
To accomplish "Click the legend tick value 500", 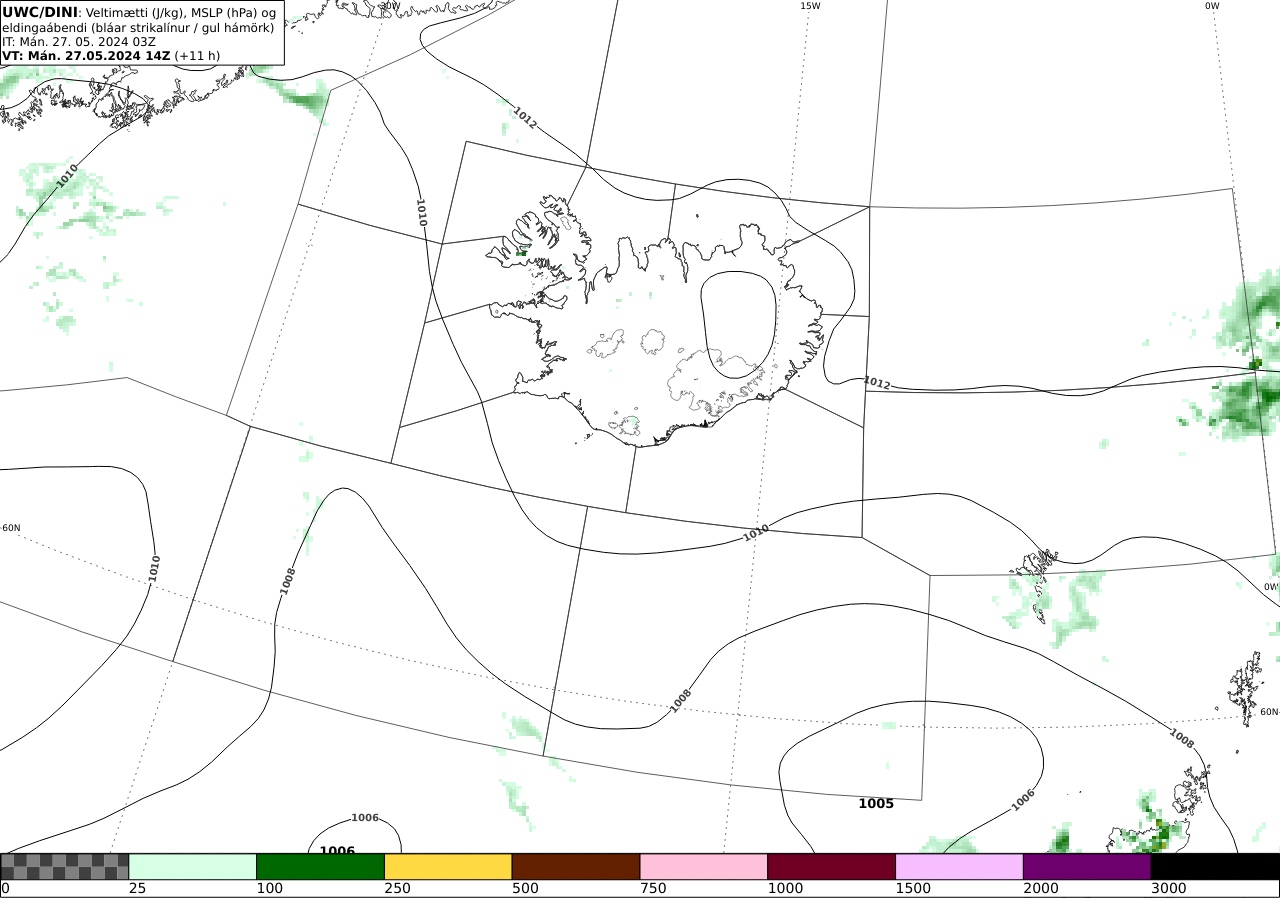I will coord(525,888).
